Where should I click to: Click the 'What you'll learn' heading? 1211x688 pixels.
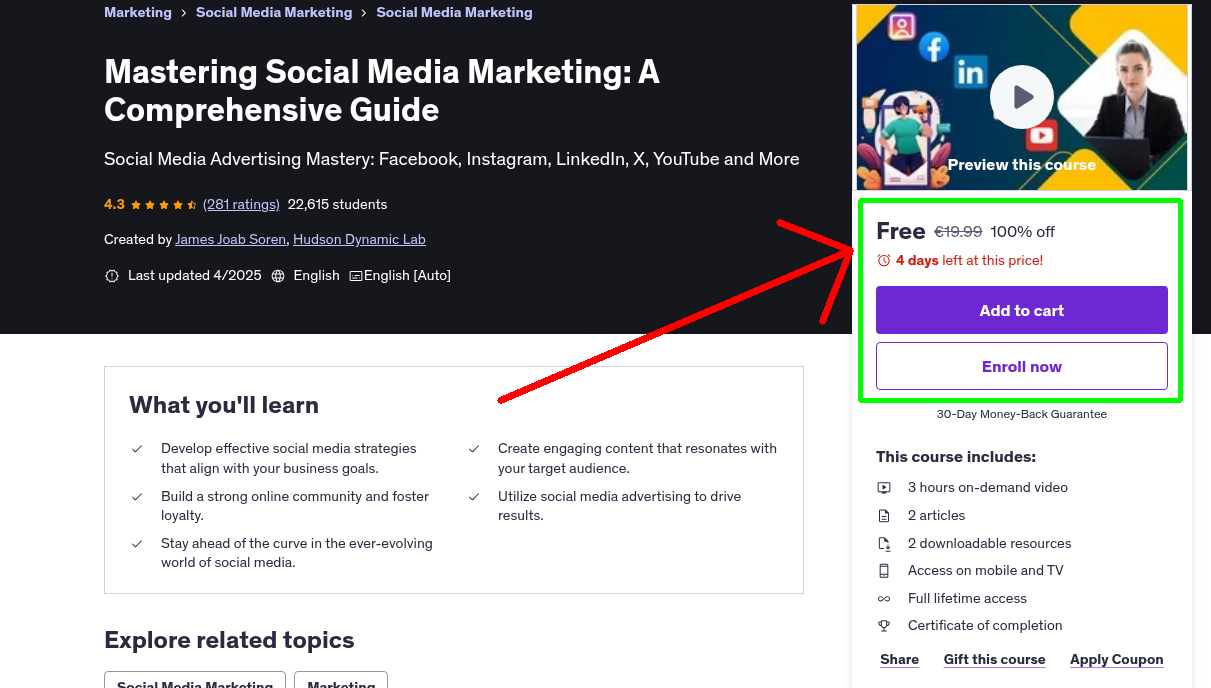tap(224, 405)
